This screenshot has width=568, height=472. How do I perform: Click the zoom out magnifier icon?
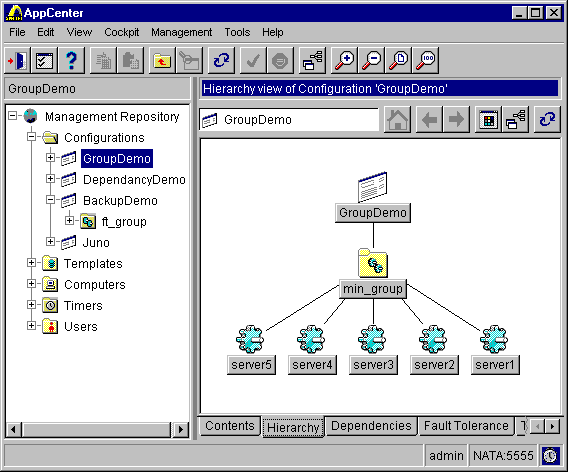[x=371, y=60]
